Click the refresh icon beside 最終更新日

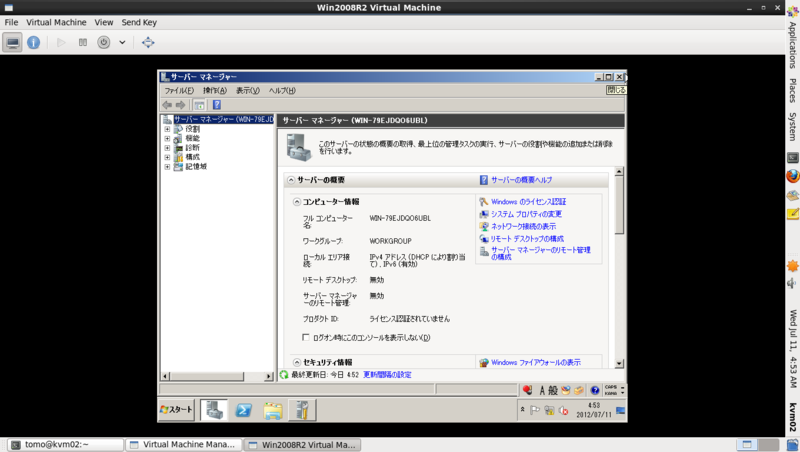point(284,375)
